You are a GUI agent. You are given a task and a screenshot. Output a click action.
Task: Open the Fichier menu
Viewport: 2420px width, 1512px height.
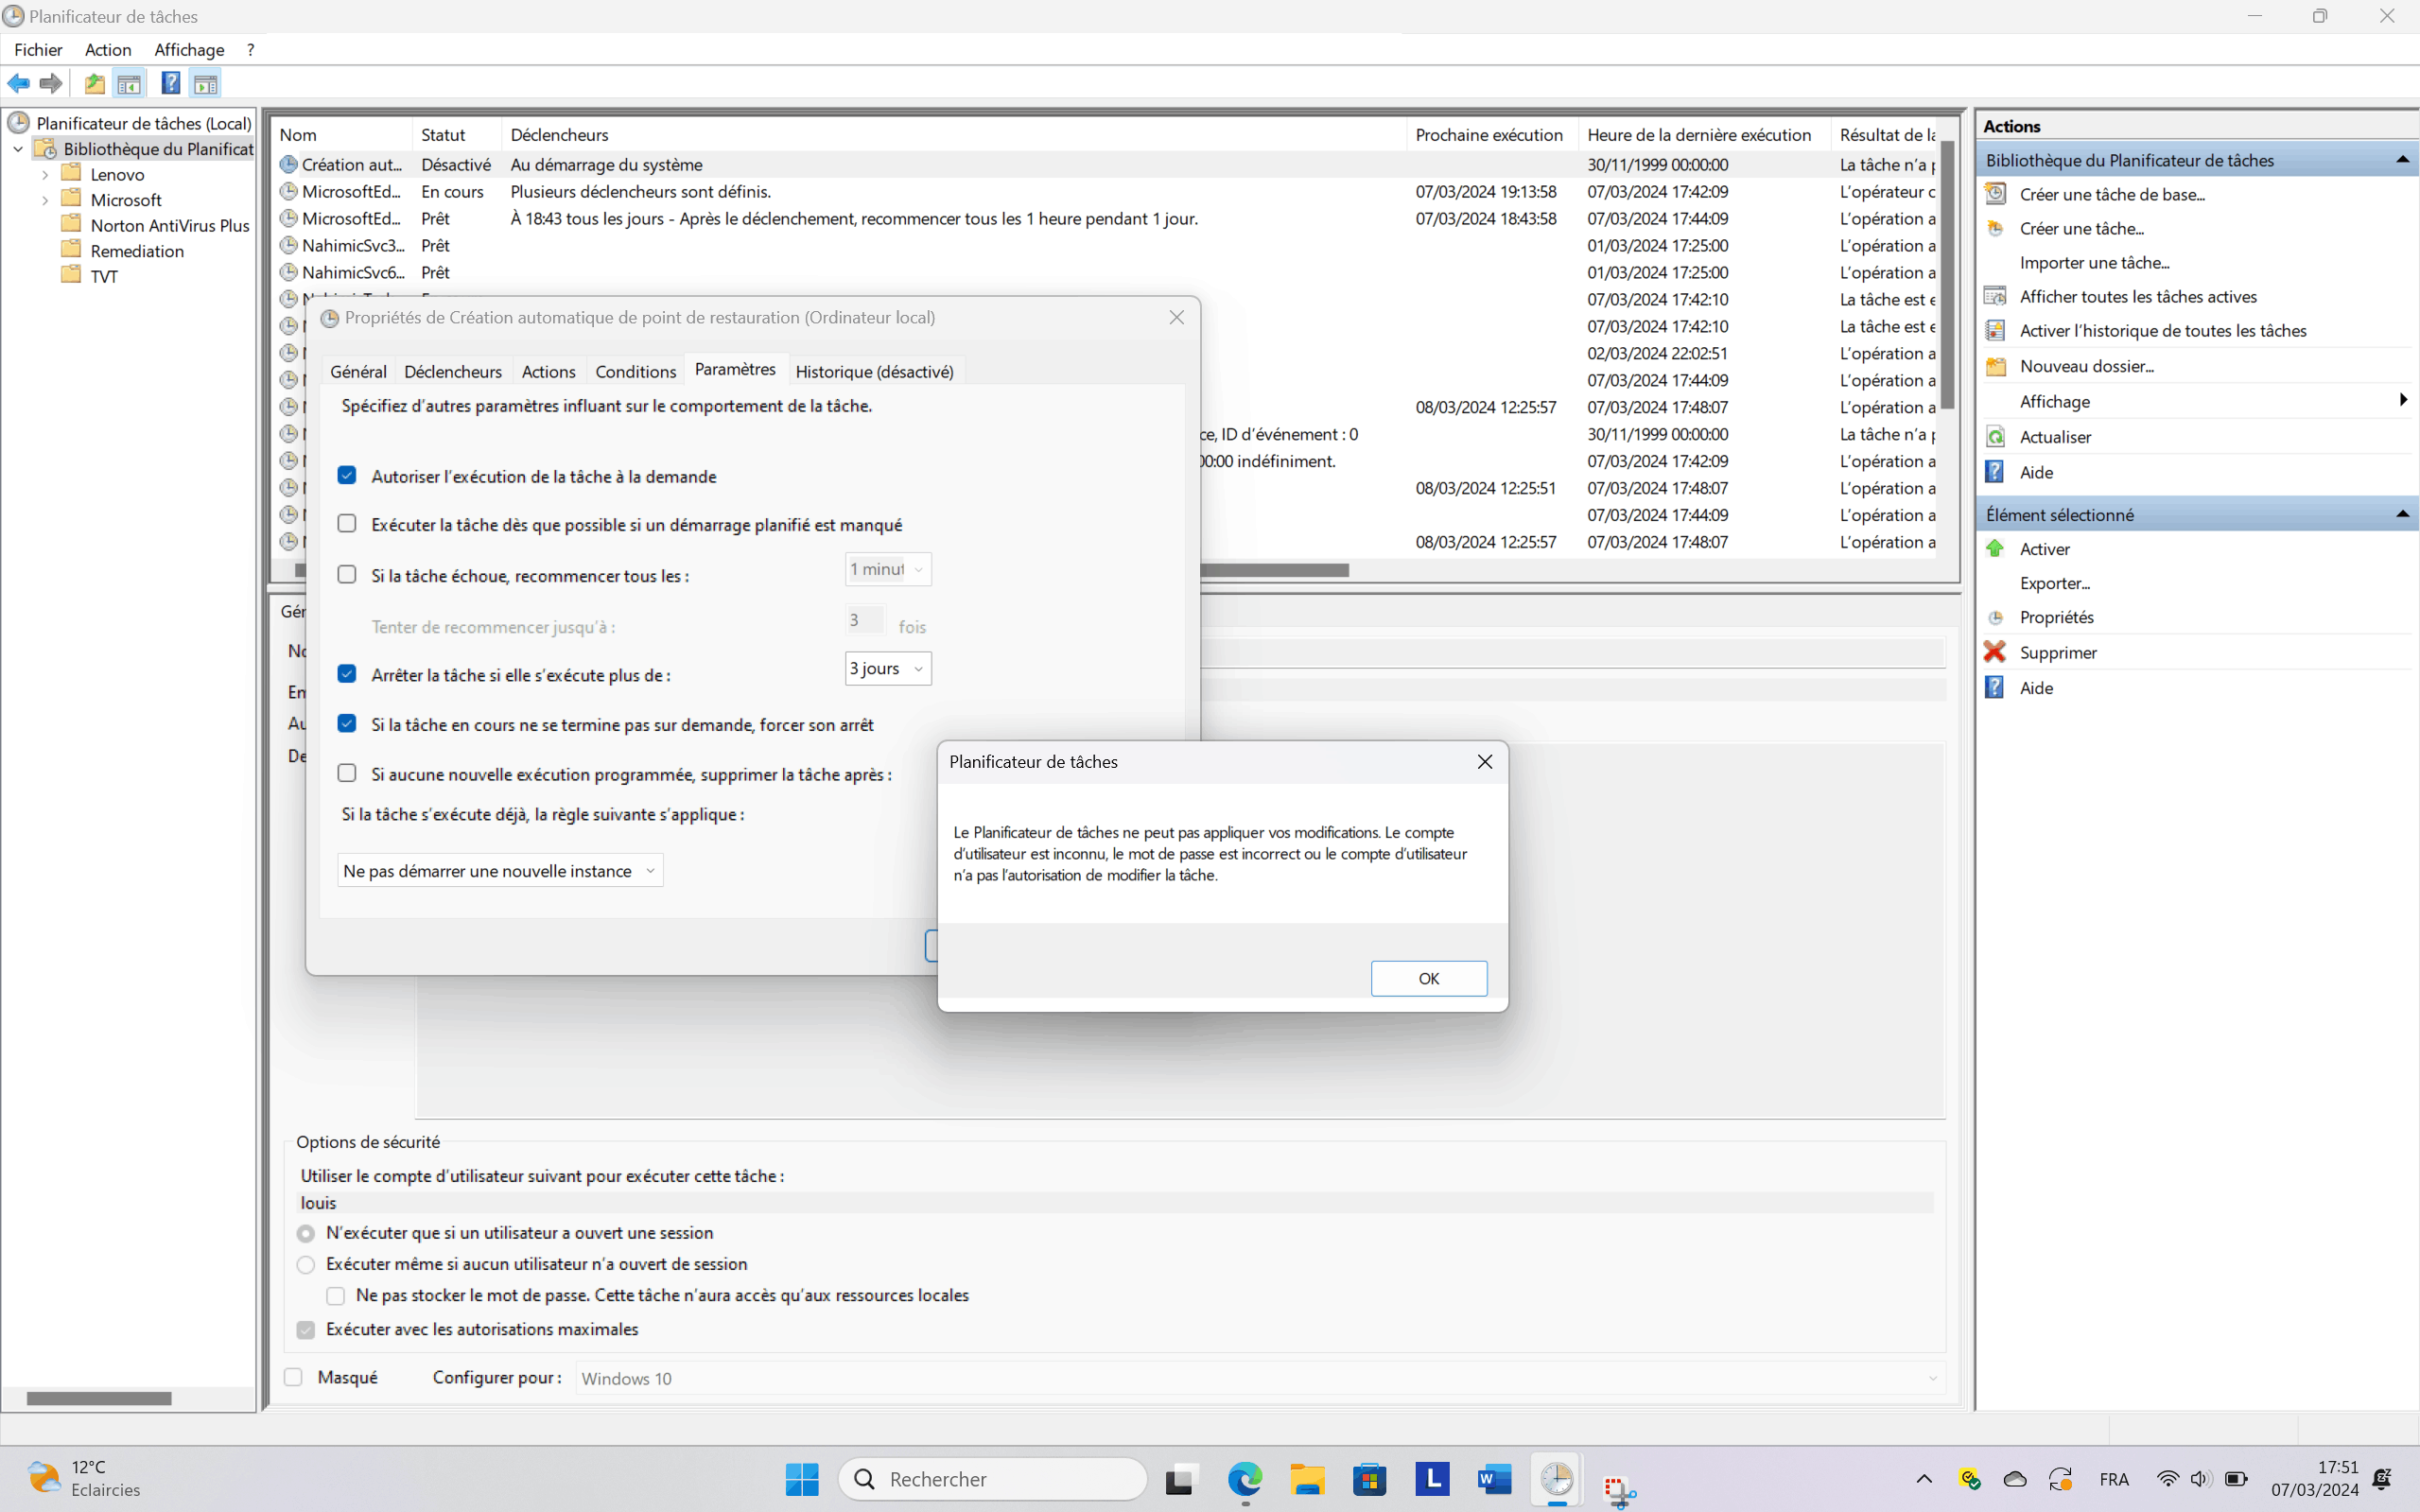[x=38, y=49]
